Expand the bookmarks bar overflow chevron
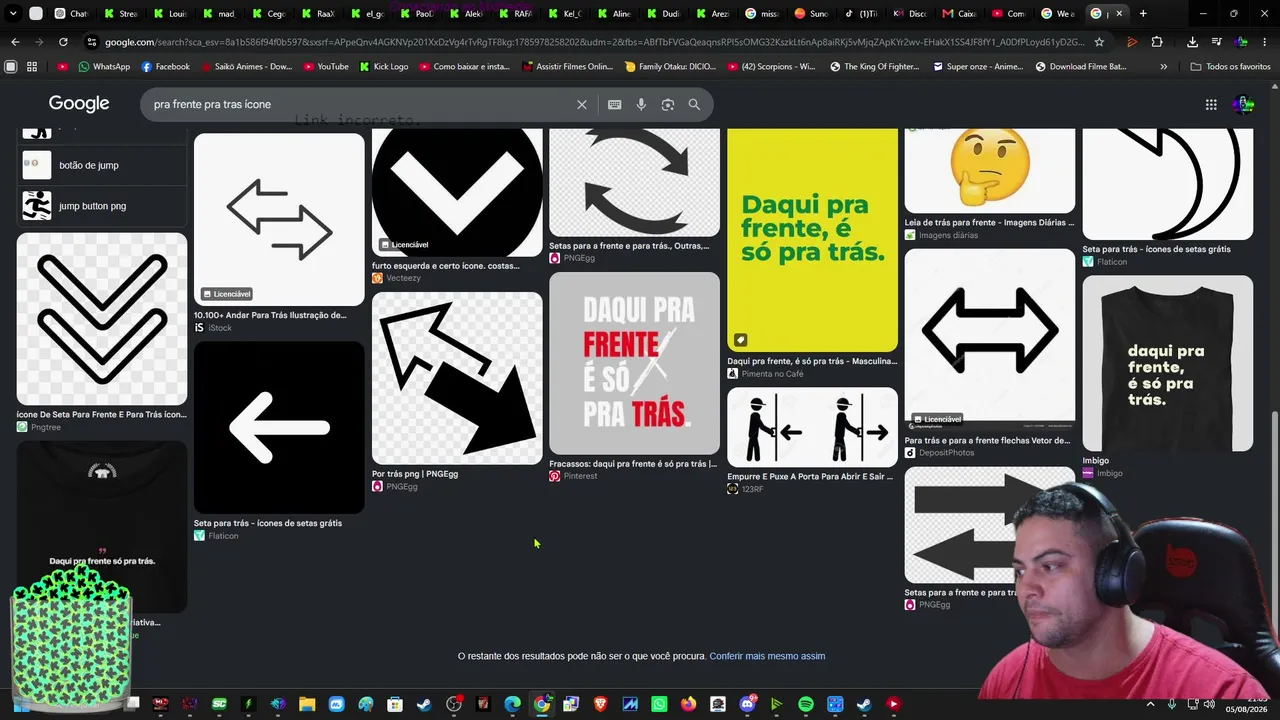 tap(1163, 66)
